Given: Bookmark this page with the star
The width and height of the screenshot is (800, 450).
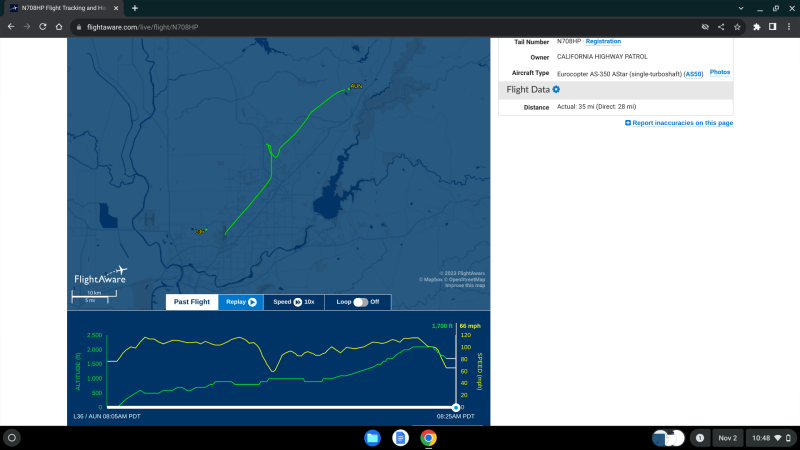Looking at the screenshot, I should click(x=737, y=27).
